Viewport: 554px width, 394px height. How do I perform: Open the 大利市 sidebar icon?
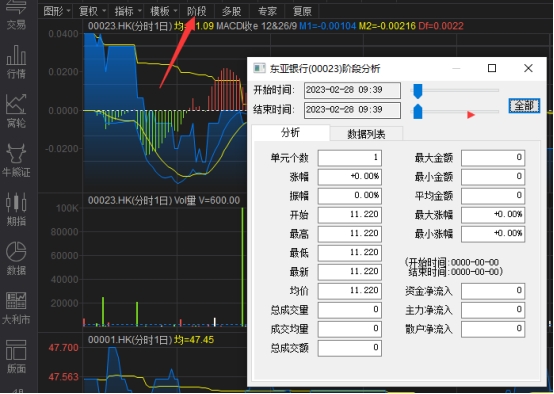[16, 308]
